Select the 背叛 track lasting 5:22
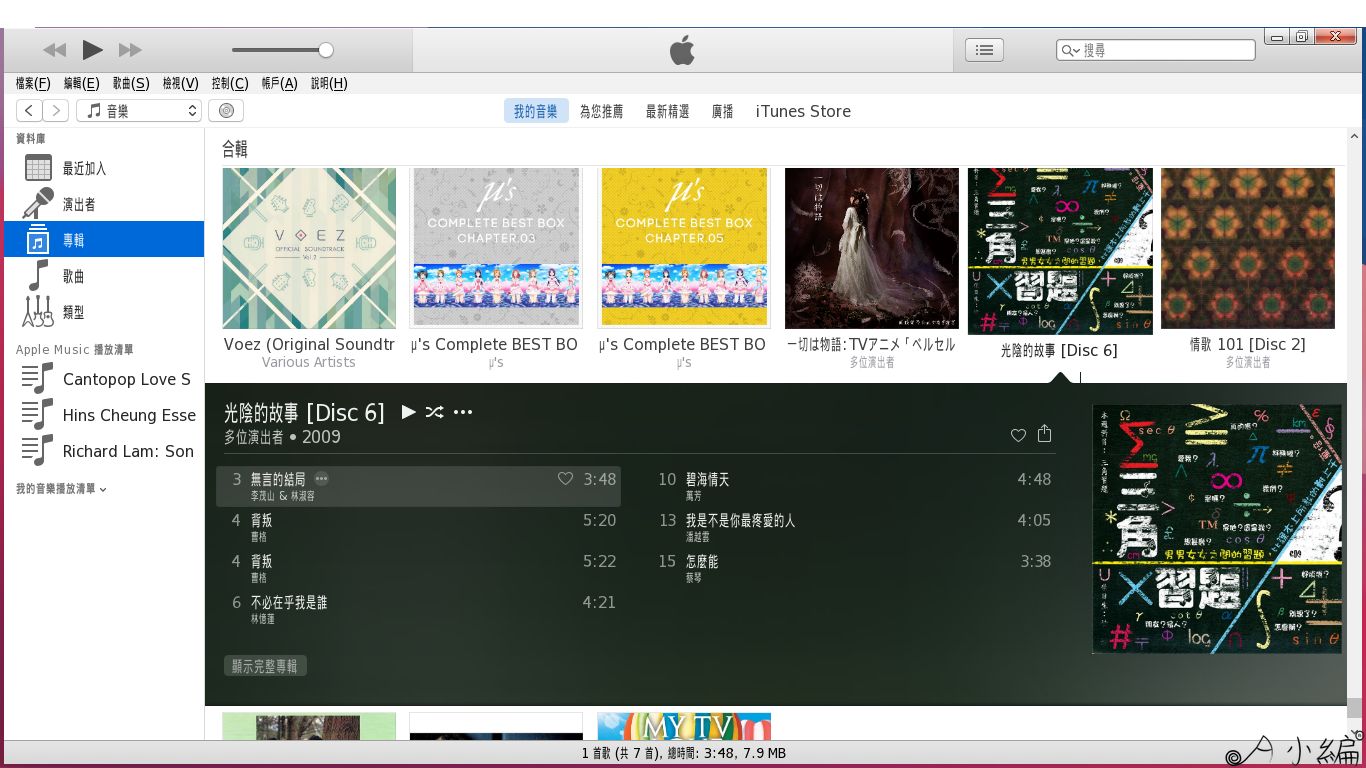This screenshot has width=1366, height=768. (x=418, y=568)
